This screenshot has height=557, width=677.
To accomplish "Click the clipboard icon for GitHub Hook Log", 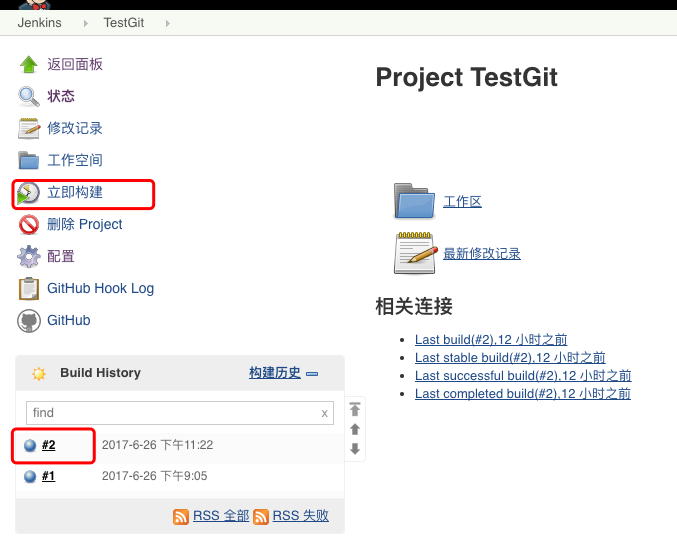I will (29, 288).
